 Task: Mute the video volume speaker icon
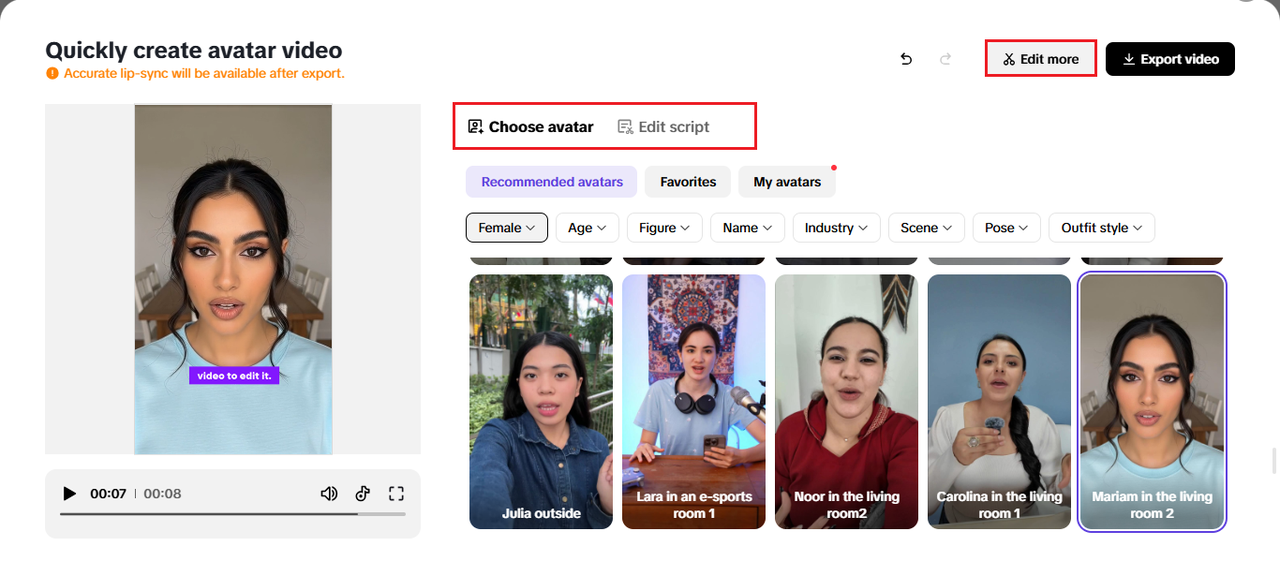tap(328, 493)
